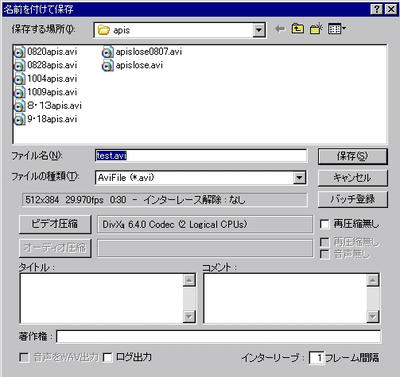Click the キャンセル button
The height and width of the screenshot is (377, 400).
(x=353, y=178)
